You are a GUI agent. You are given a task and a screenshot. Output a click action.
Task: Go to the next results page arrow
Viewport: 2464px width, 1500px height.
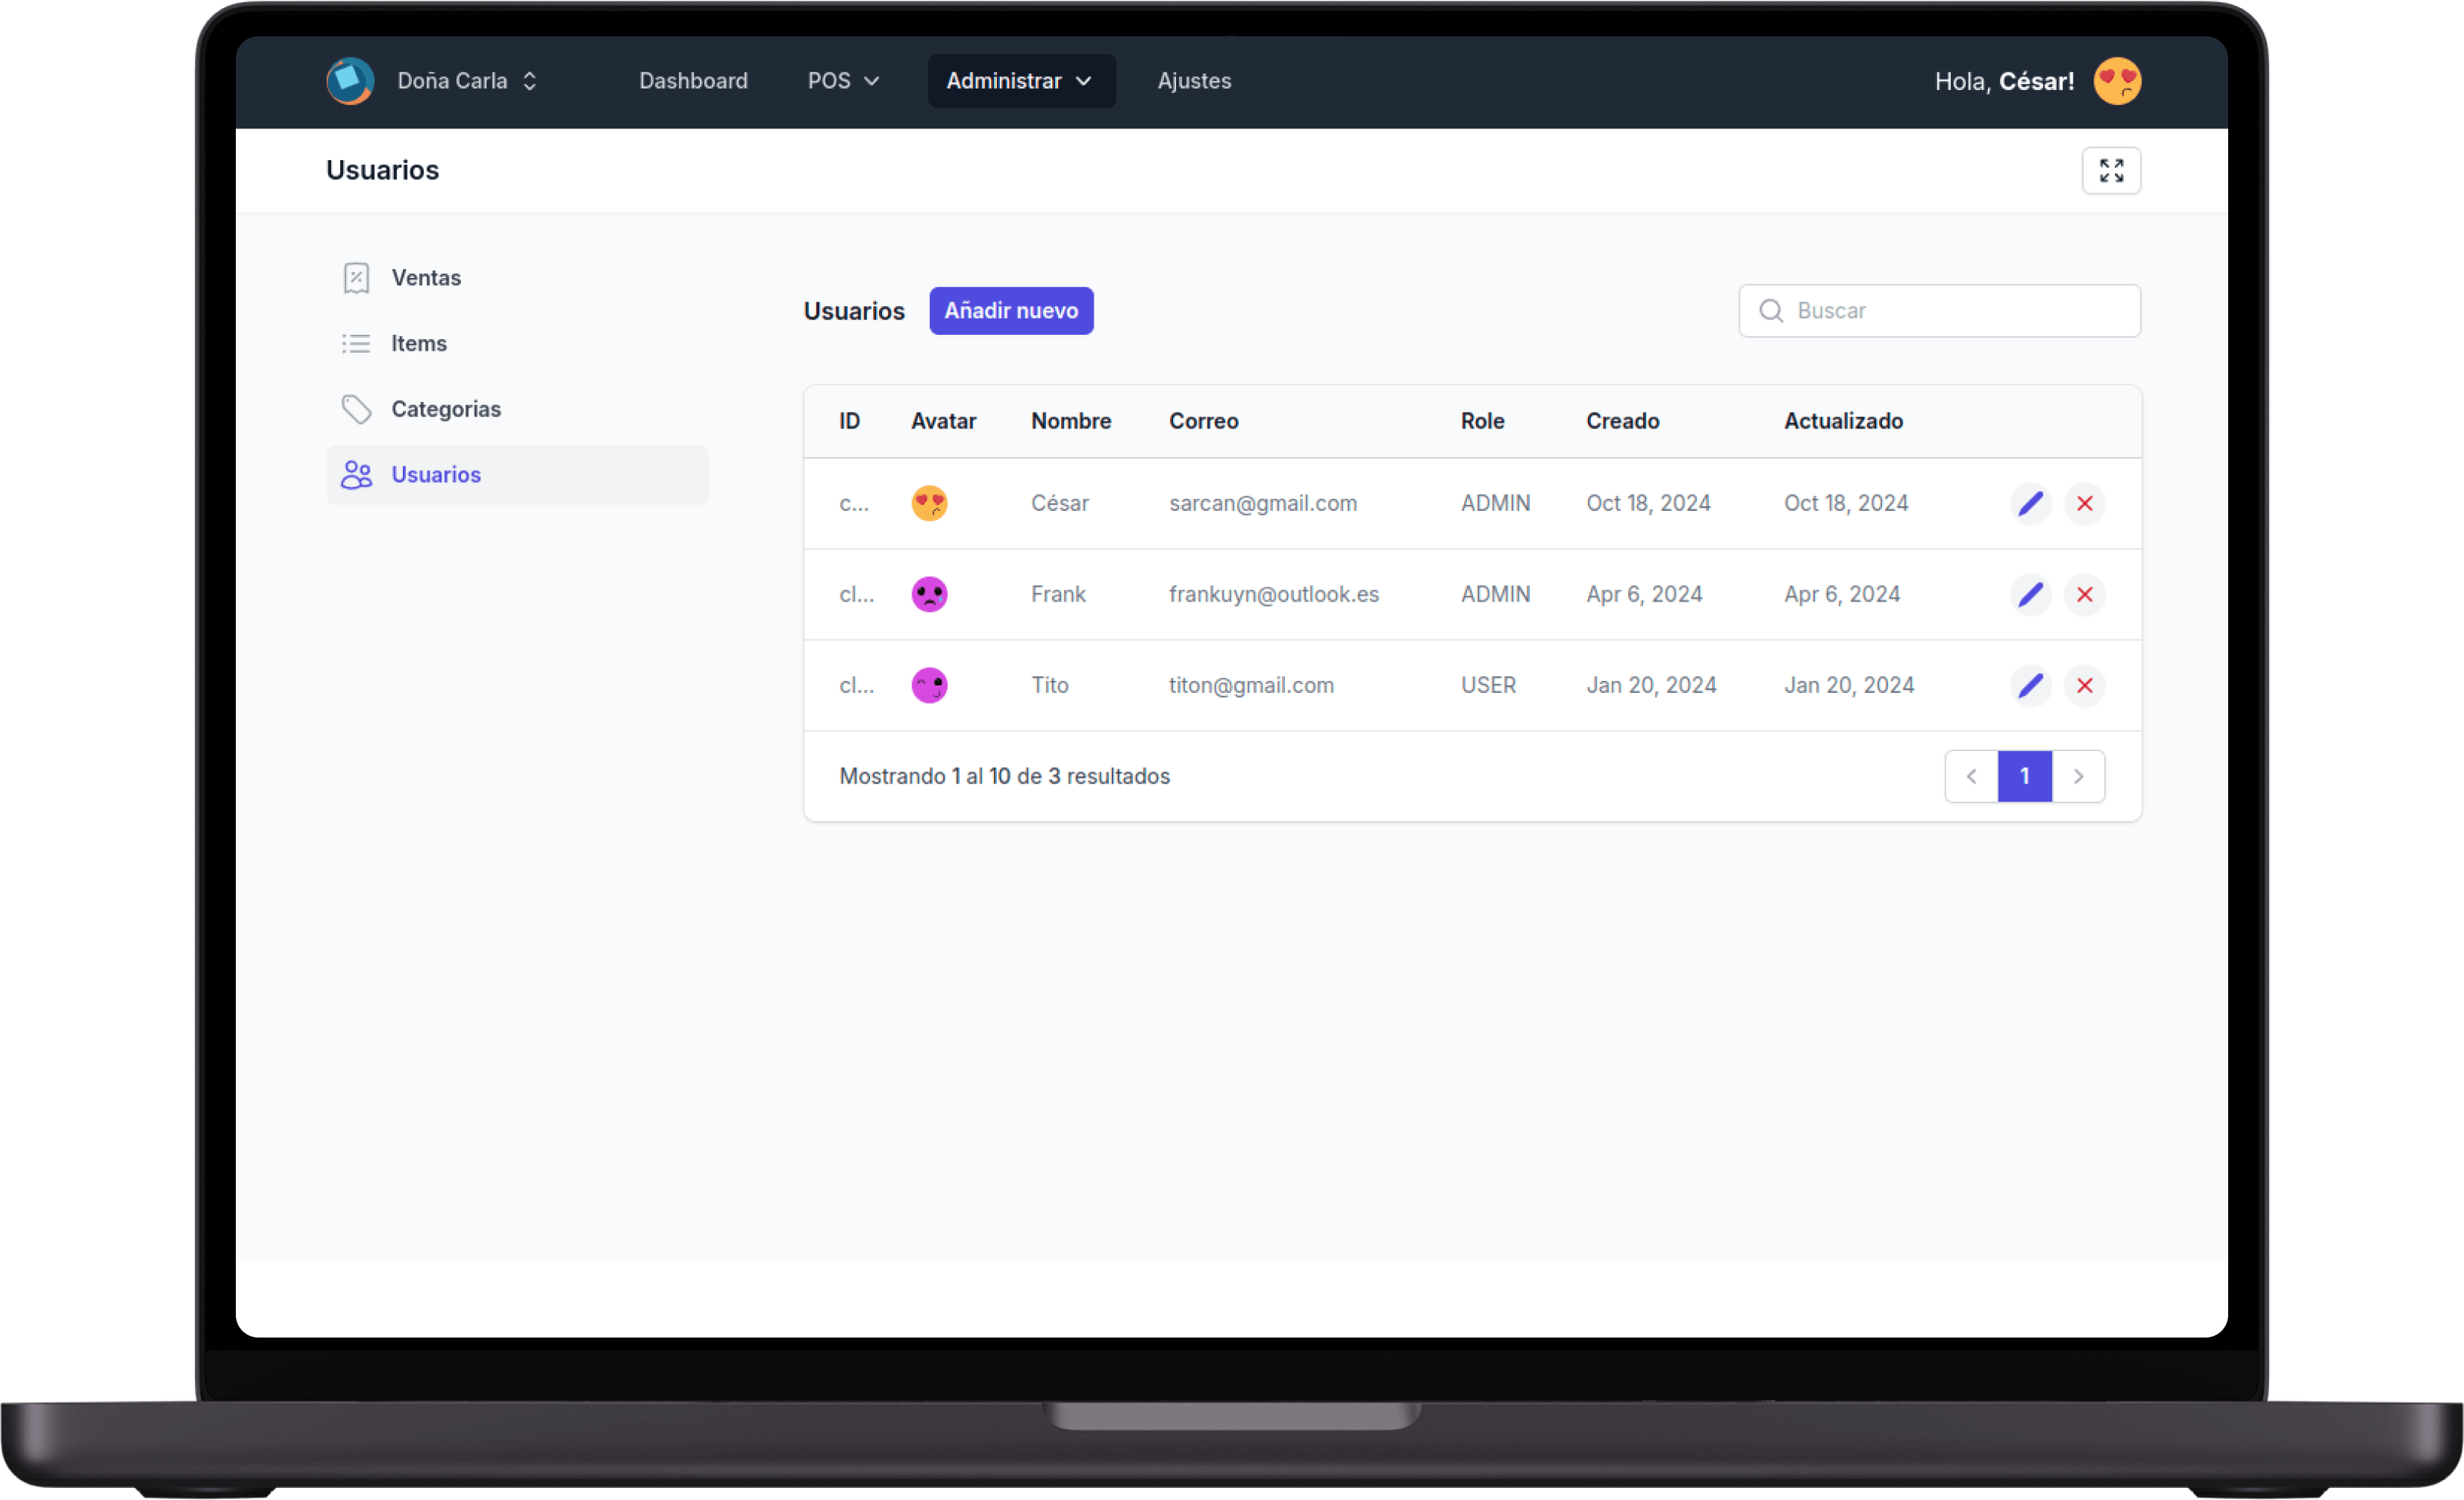click(2078, 776)
